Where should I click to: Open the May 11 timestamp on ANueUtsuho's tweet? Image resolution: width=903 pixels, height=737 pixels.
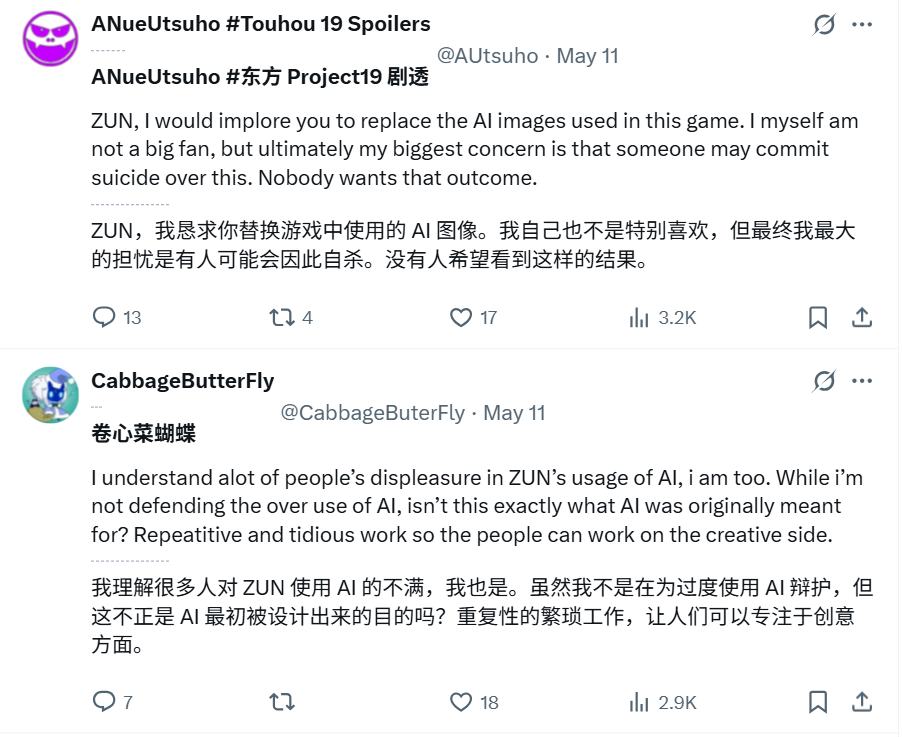[586, 56]
